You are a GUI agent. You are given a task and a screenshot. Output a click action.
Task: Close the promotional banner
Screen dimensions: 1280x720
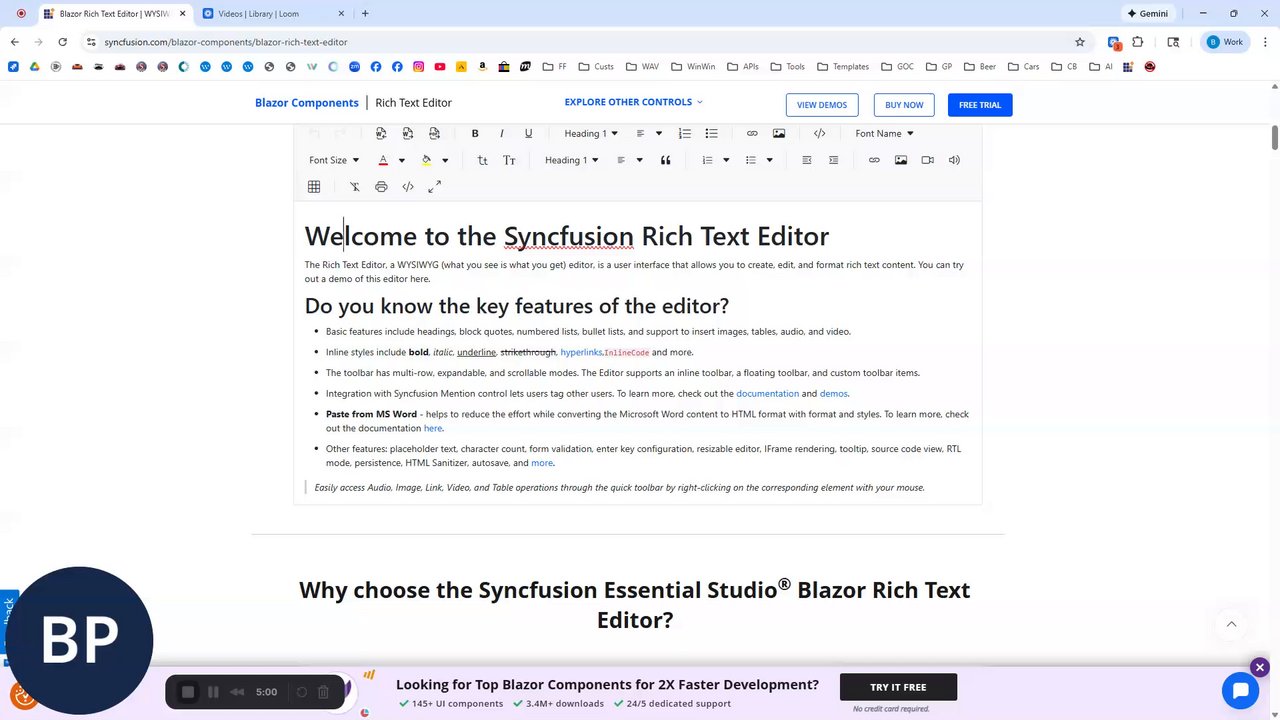coord(1260,667)
